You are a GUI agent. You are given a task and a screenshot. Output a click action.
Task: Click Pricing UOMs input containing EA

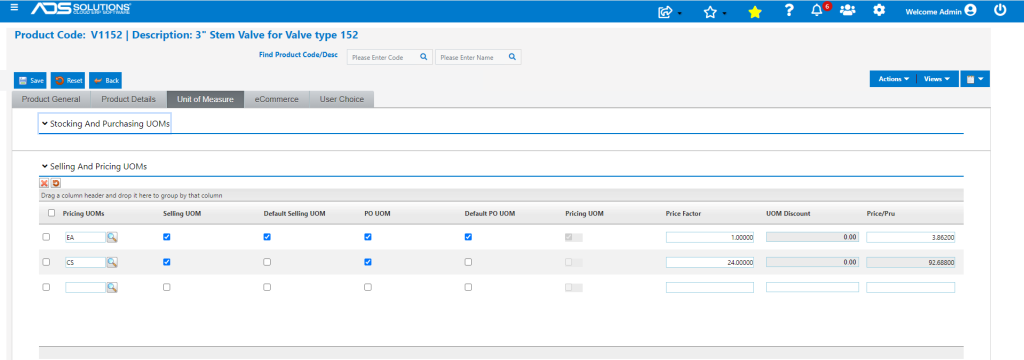coord(86,238)
